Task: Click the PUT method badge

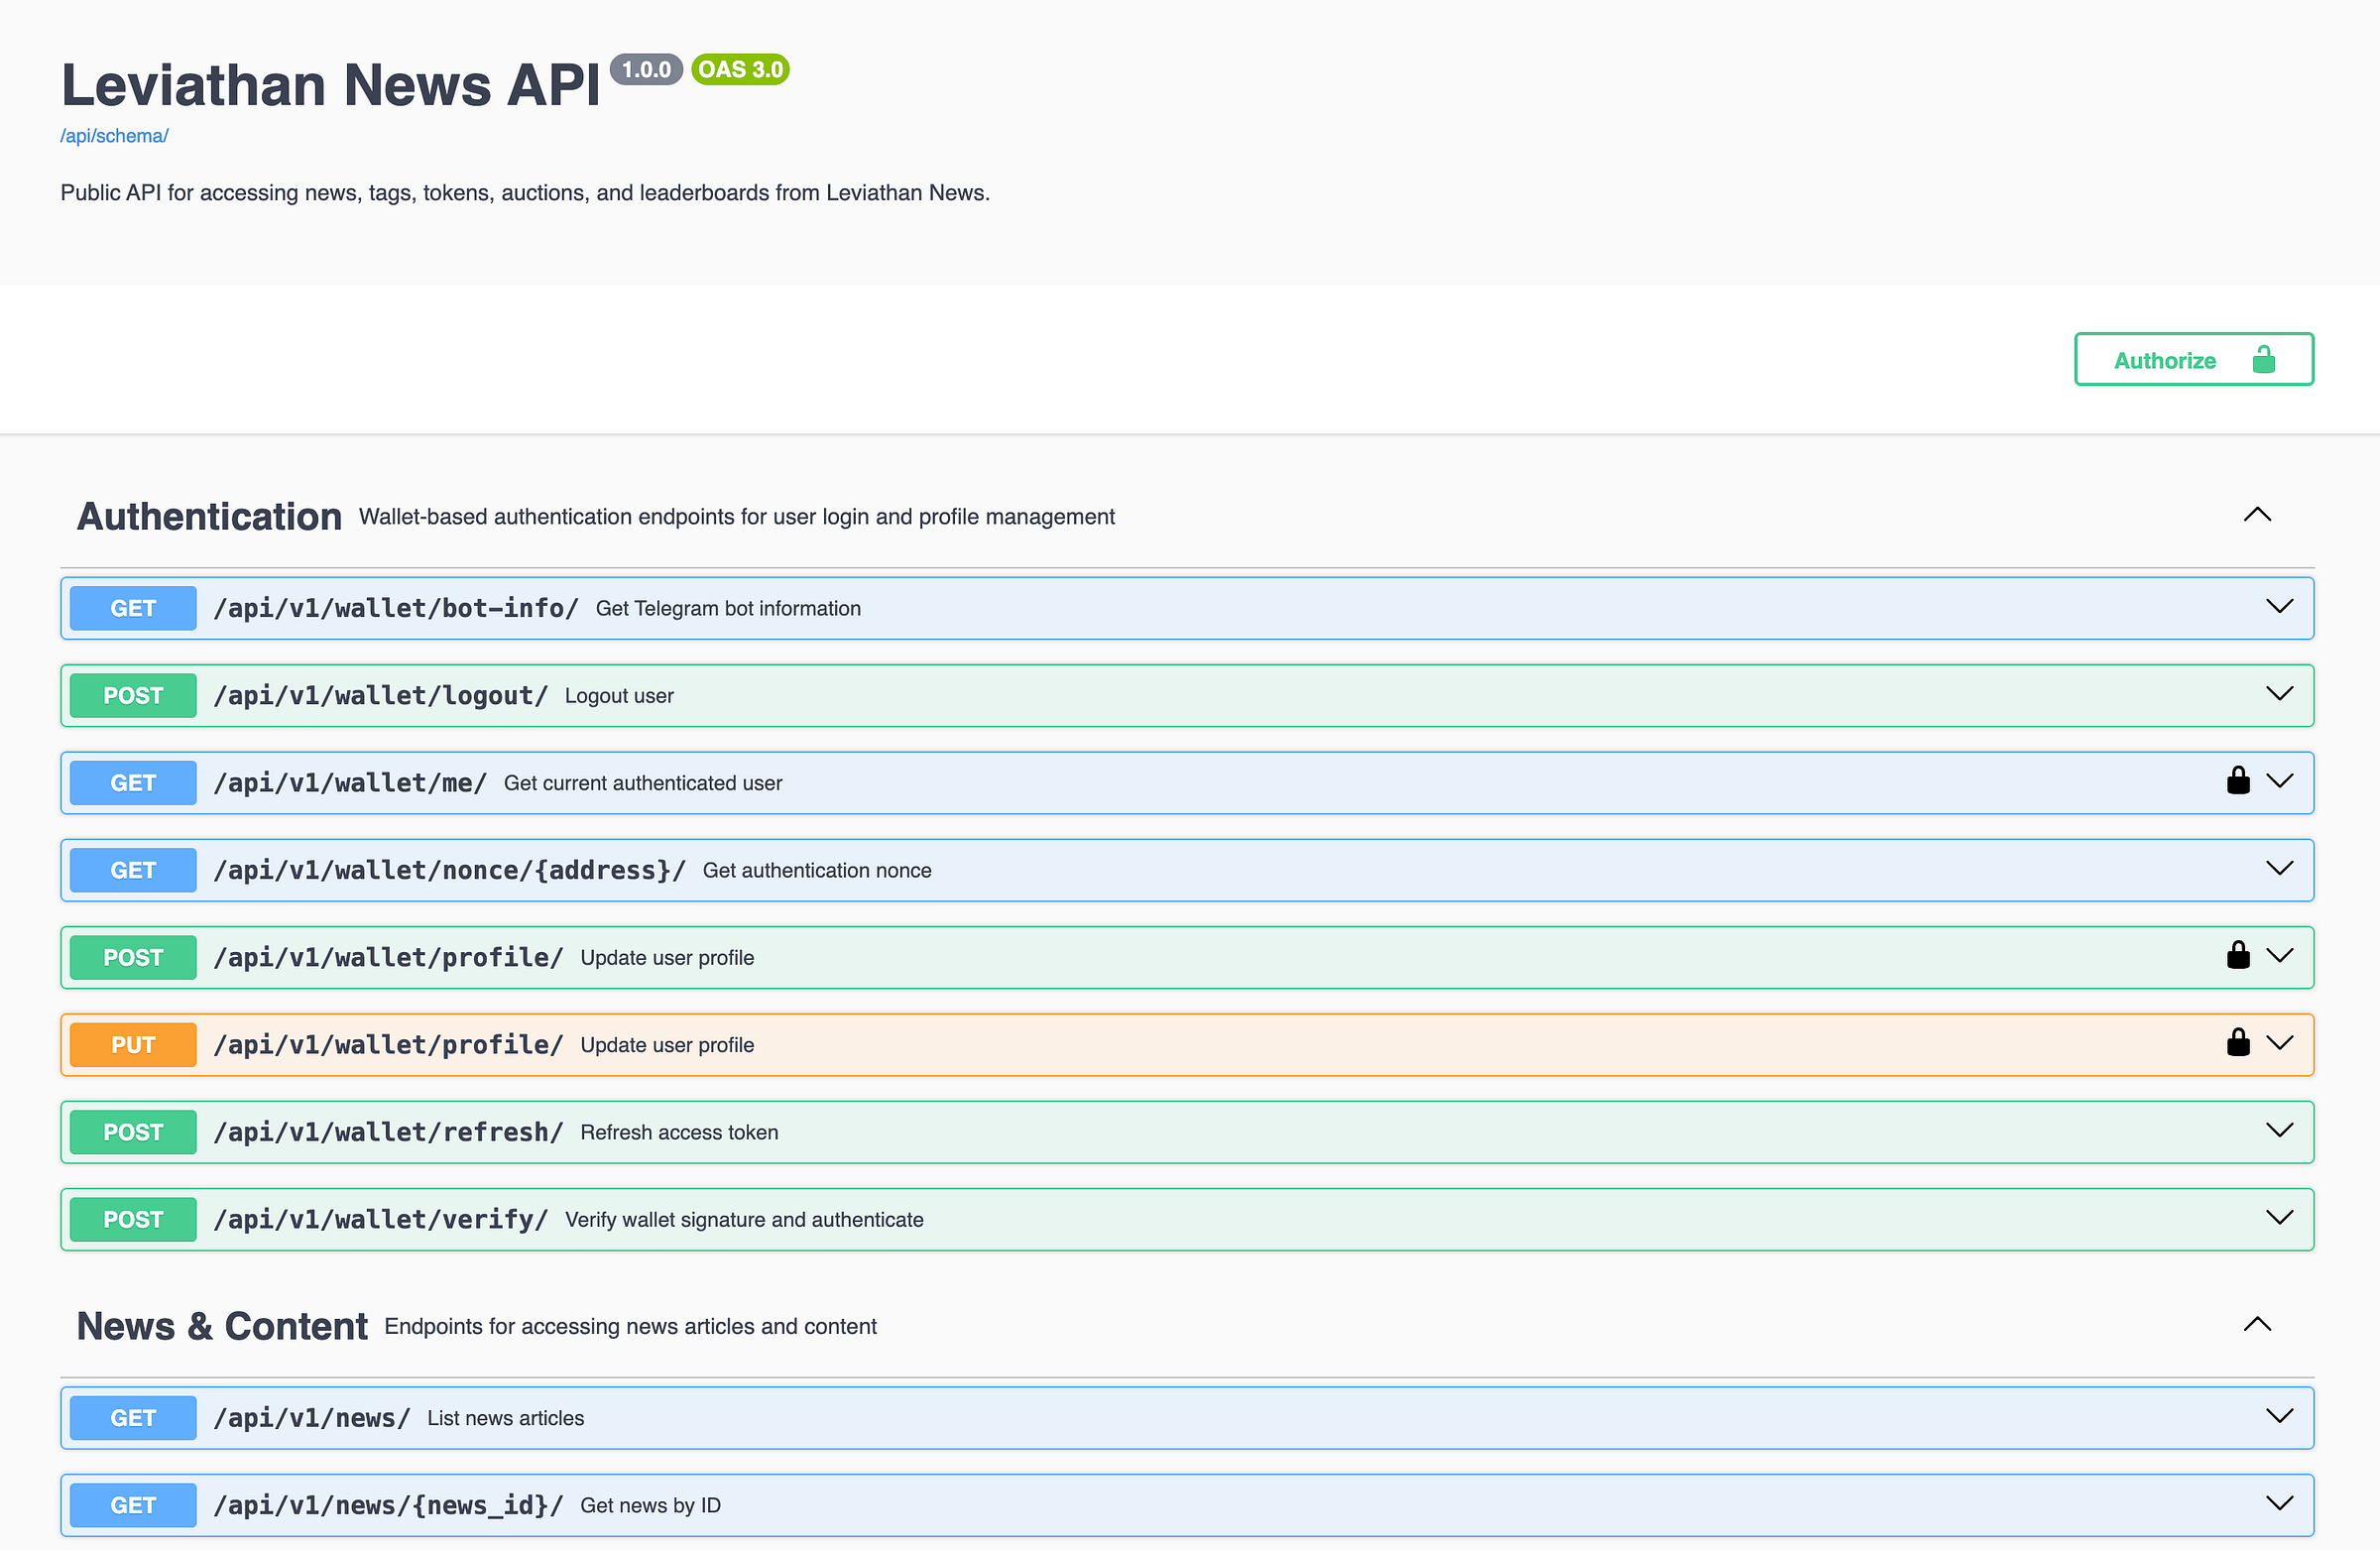Action: [133, 1045]
